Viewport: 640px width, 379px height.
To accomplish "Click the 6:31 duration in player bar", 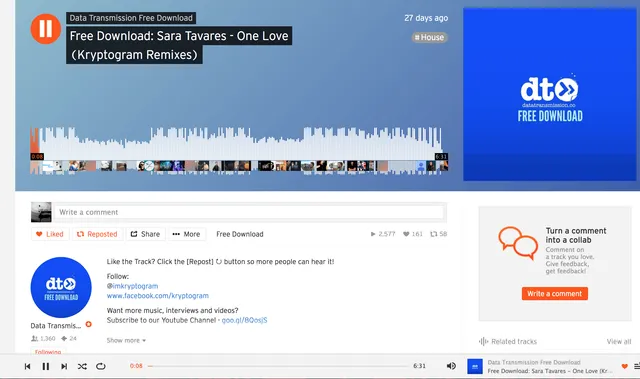I will [419, 366].
